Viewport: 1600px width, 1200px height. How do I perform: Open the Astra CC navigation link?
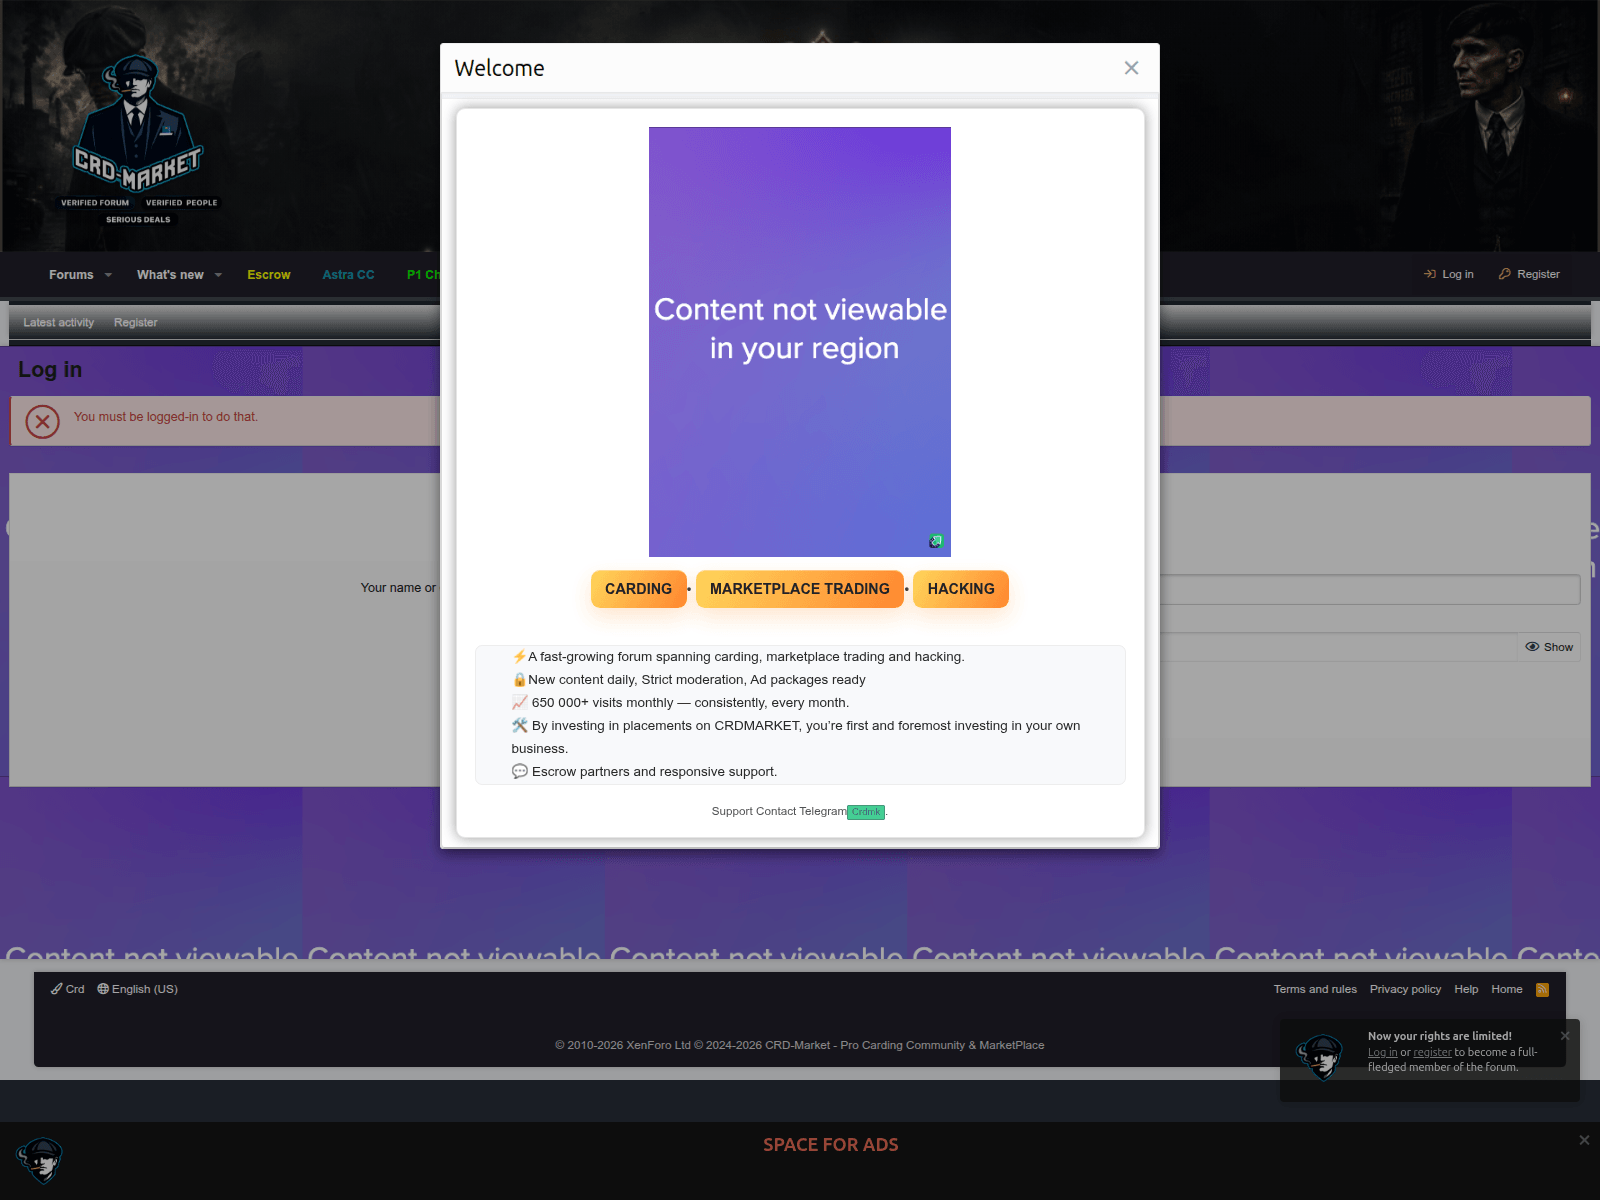point(348,275)
